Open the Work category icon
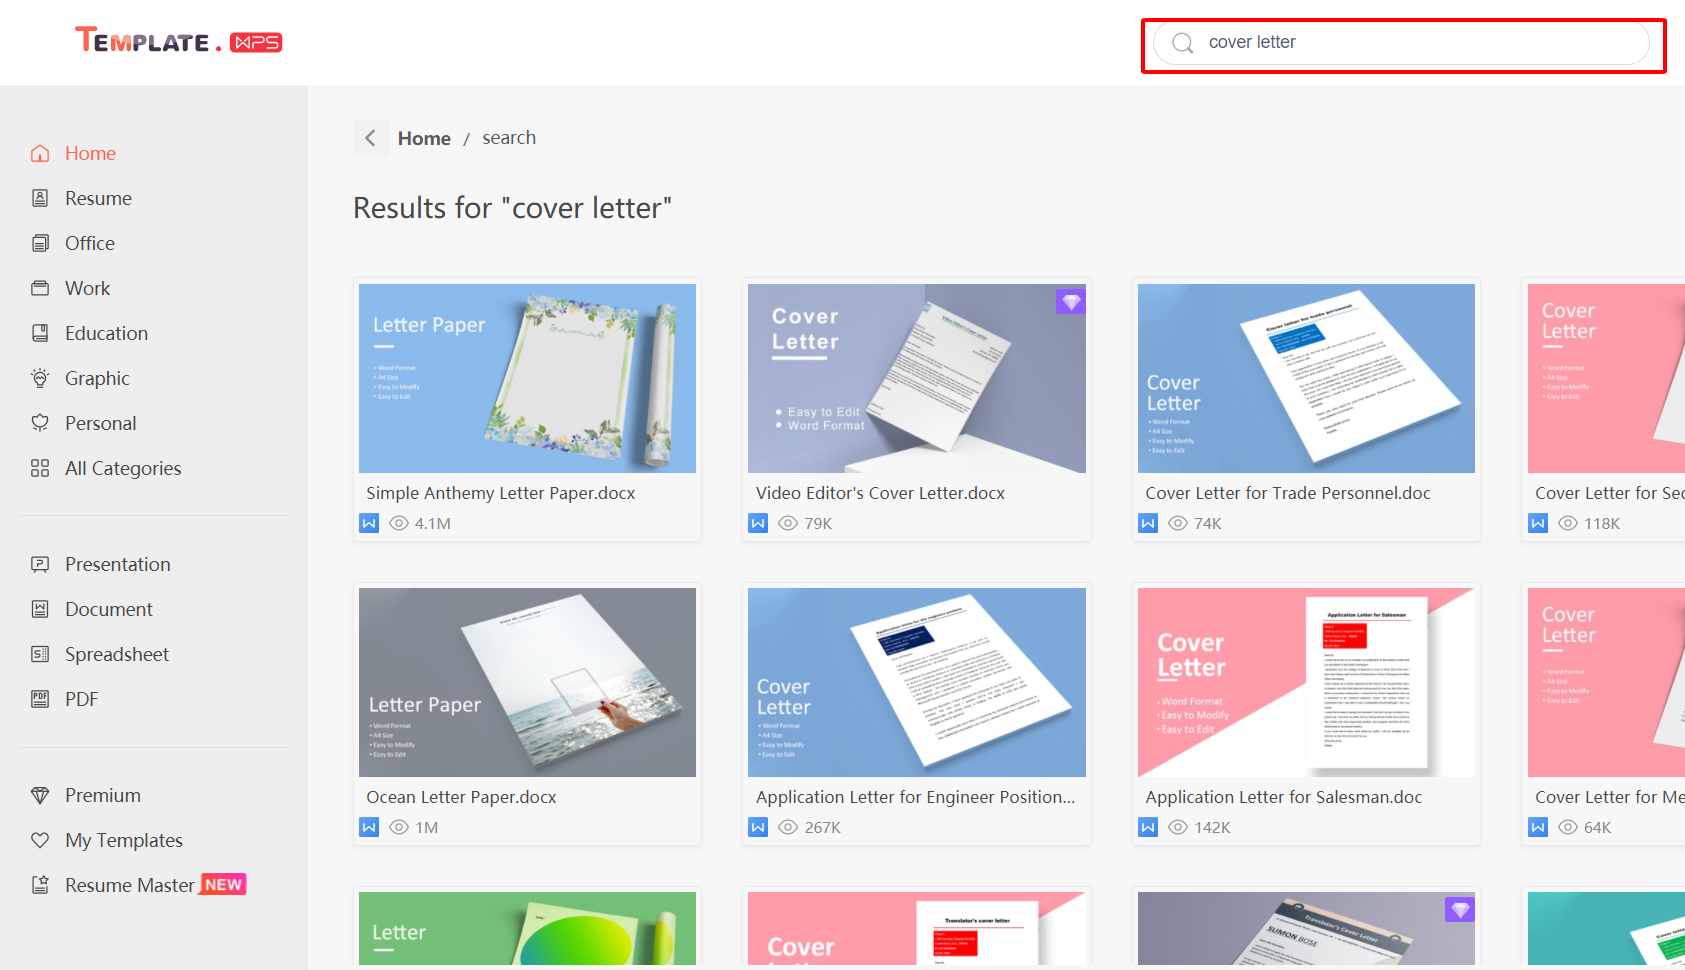 (40, 288)
